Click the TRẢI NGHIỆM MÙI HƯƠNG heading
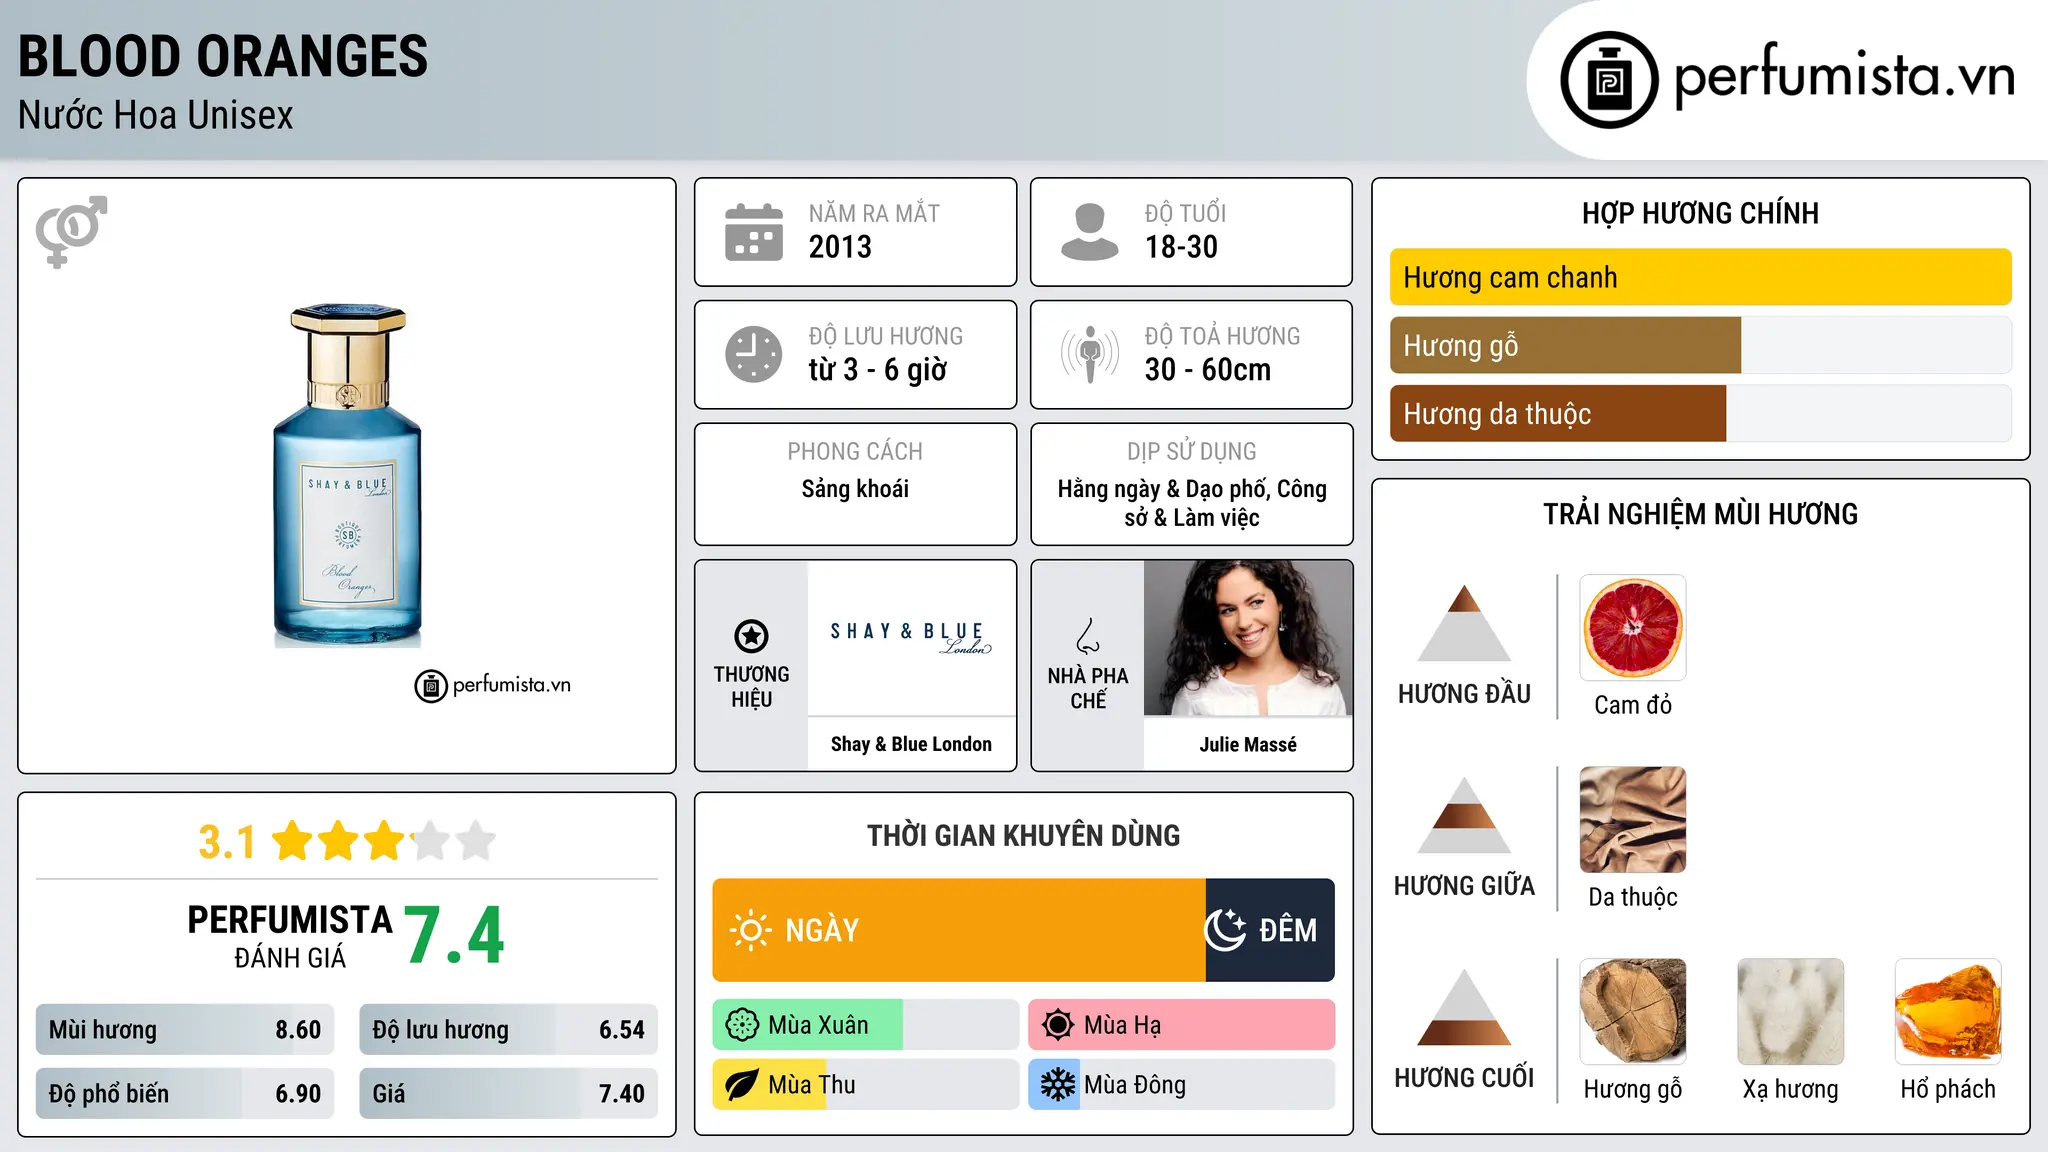The image size is (2048, 1152). pos(1700,514)
